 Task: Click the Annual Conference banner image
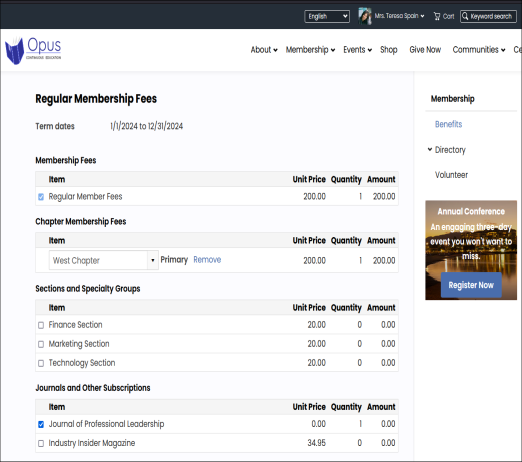pos(471,250)
